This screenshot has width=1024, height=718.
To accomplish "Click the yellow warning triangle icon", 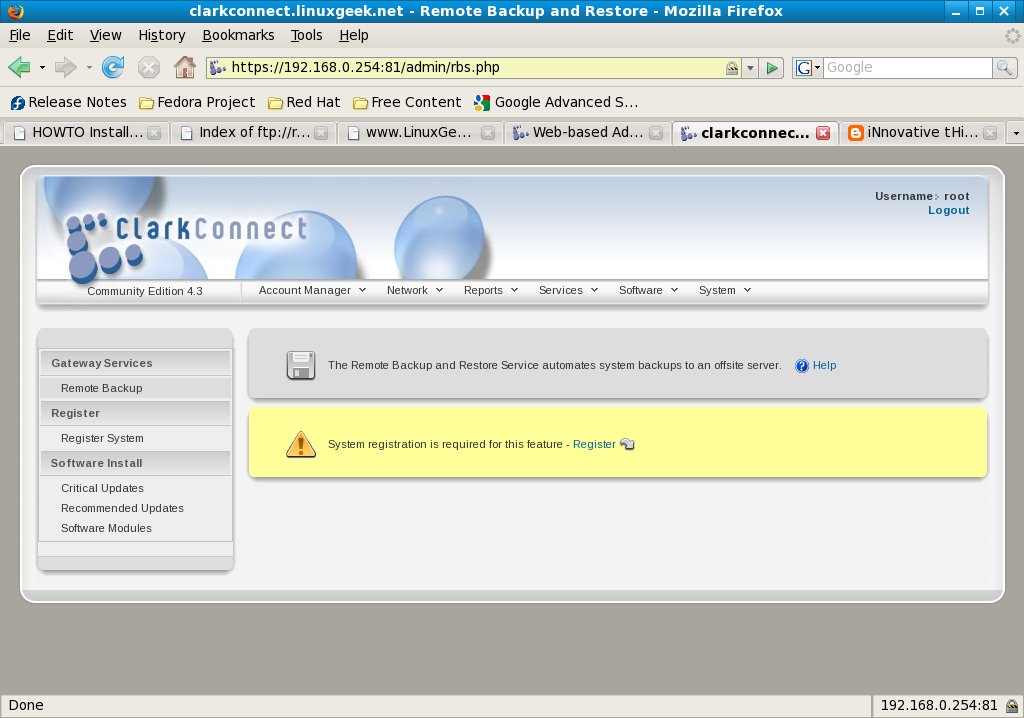I will pyautogui.click(x=301, y=444).
